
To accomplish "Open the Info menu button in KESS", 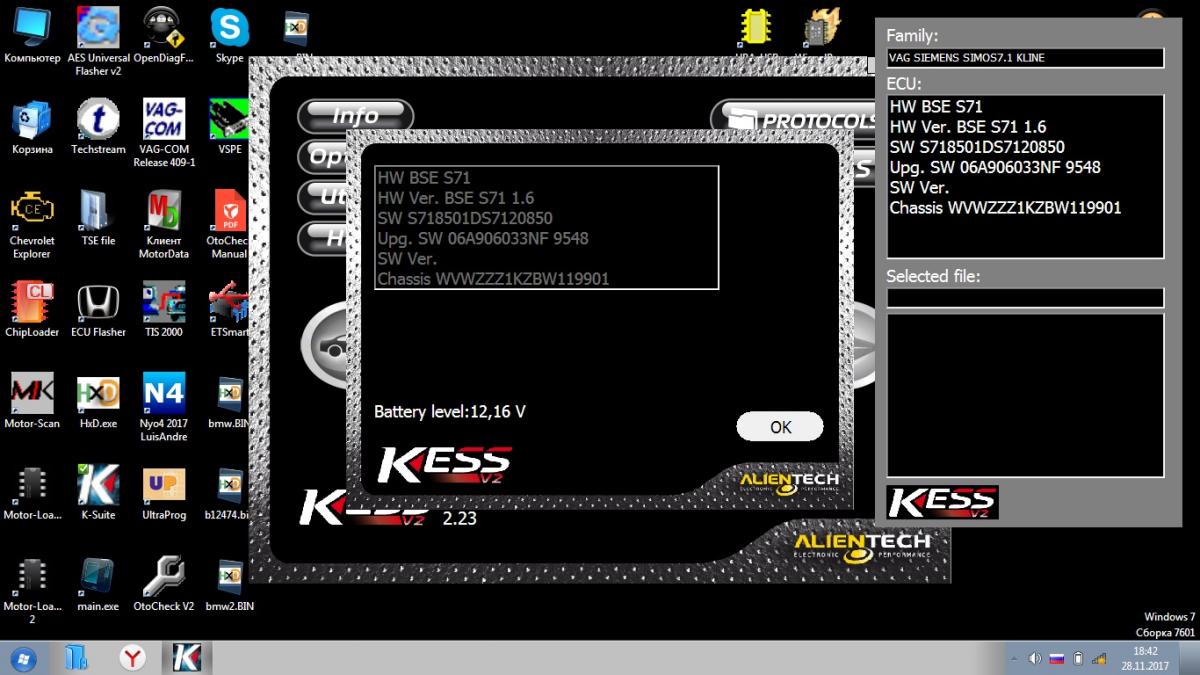I will 355,116.
